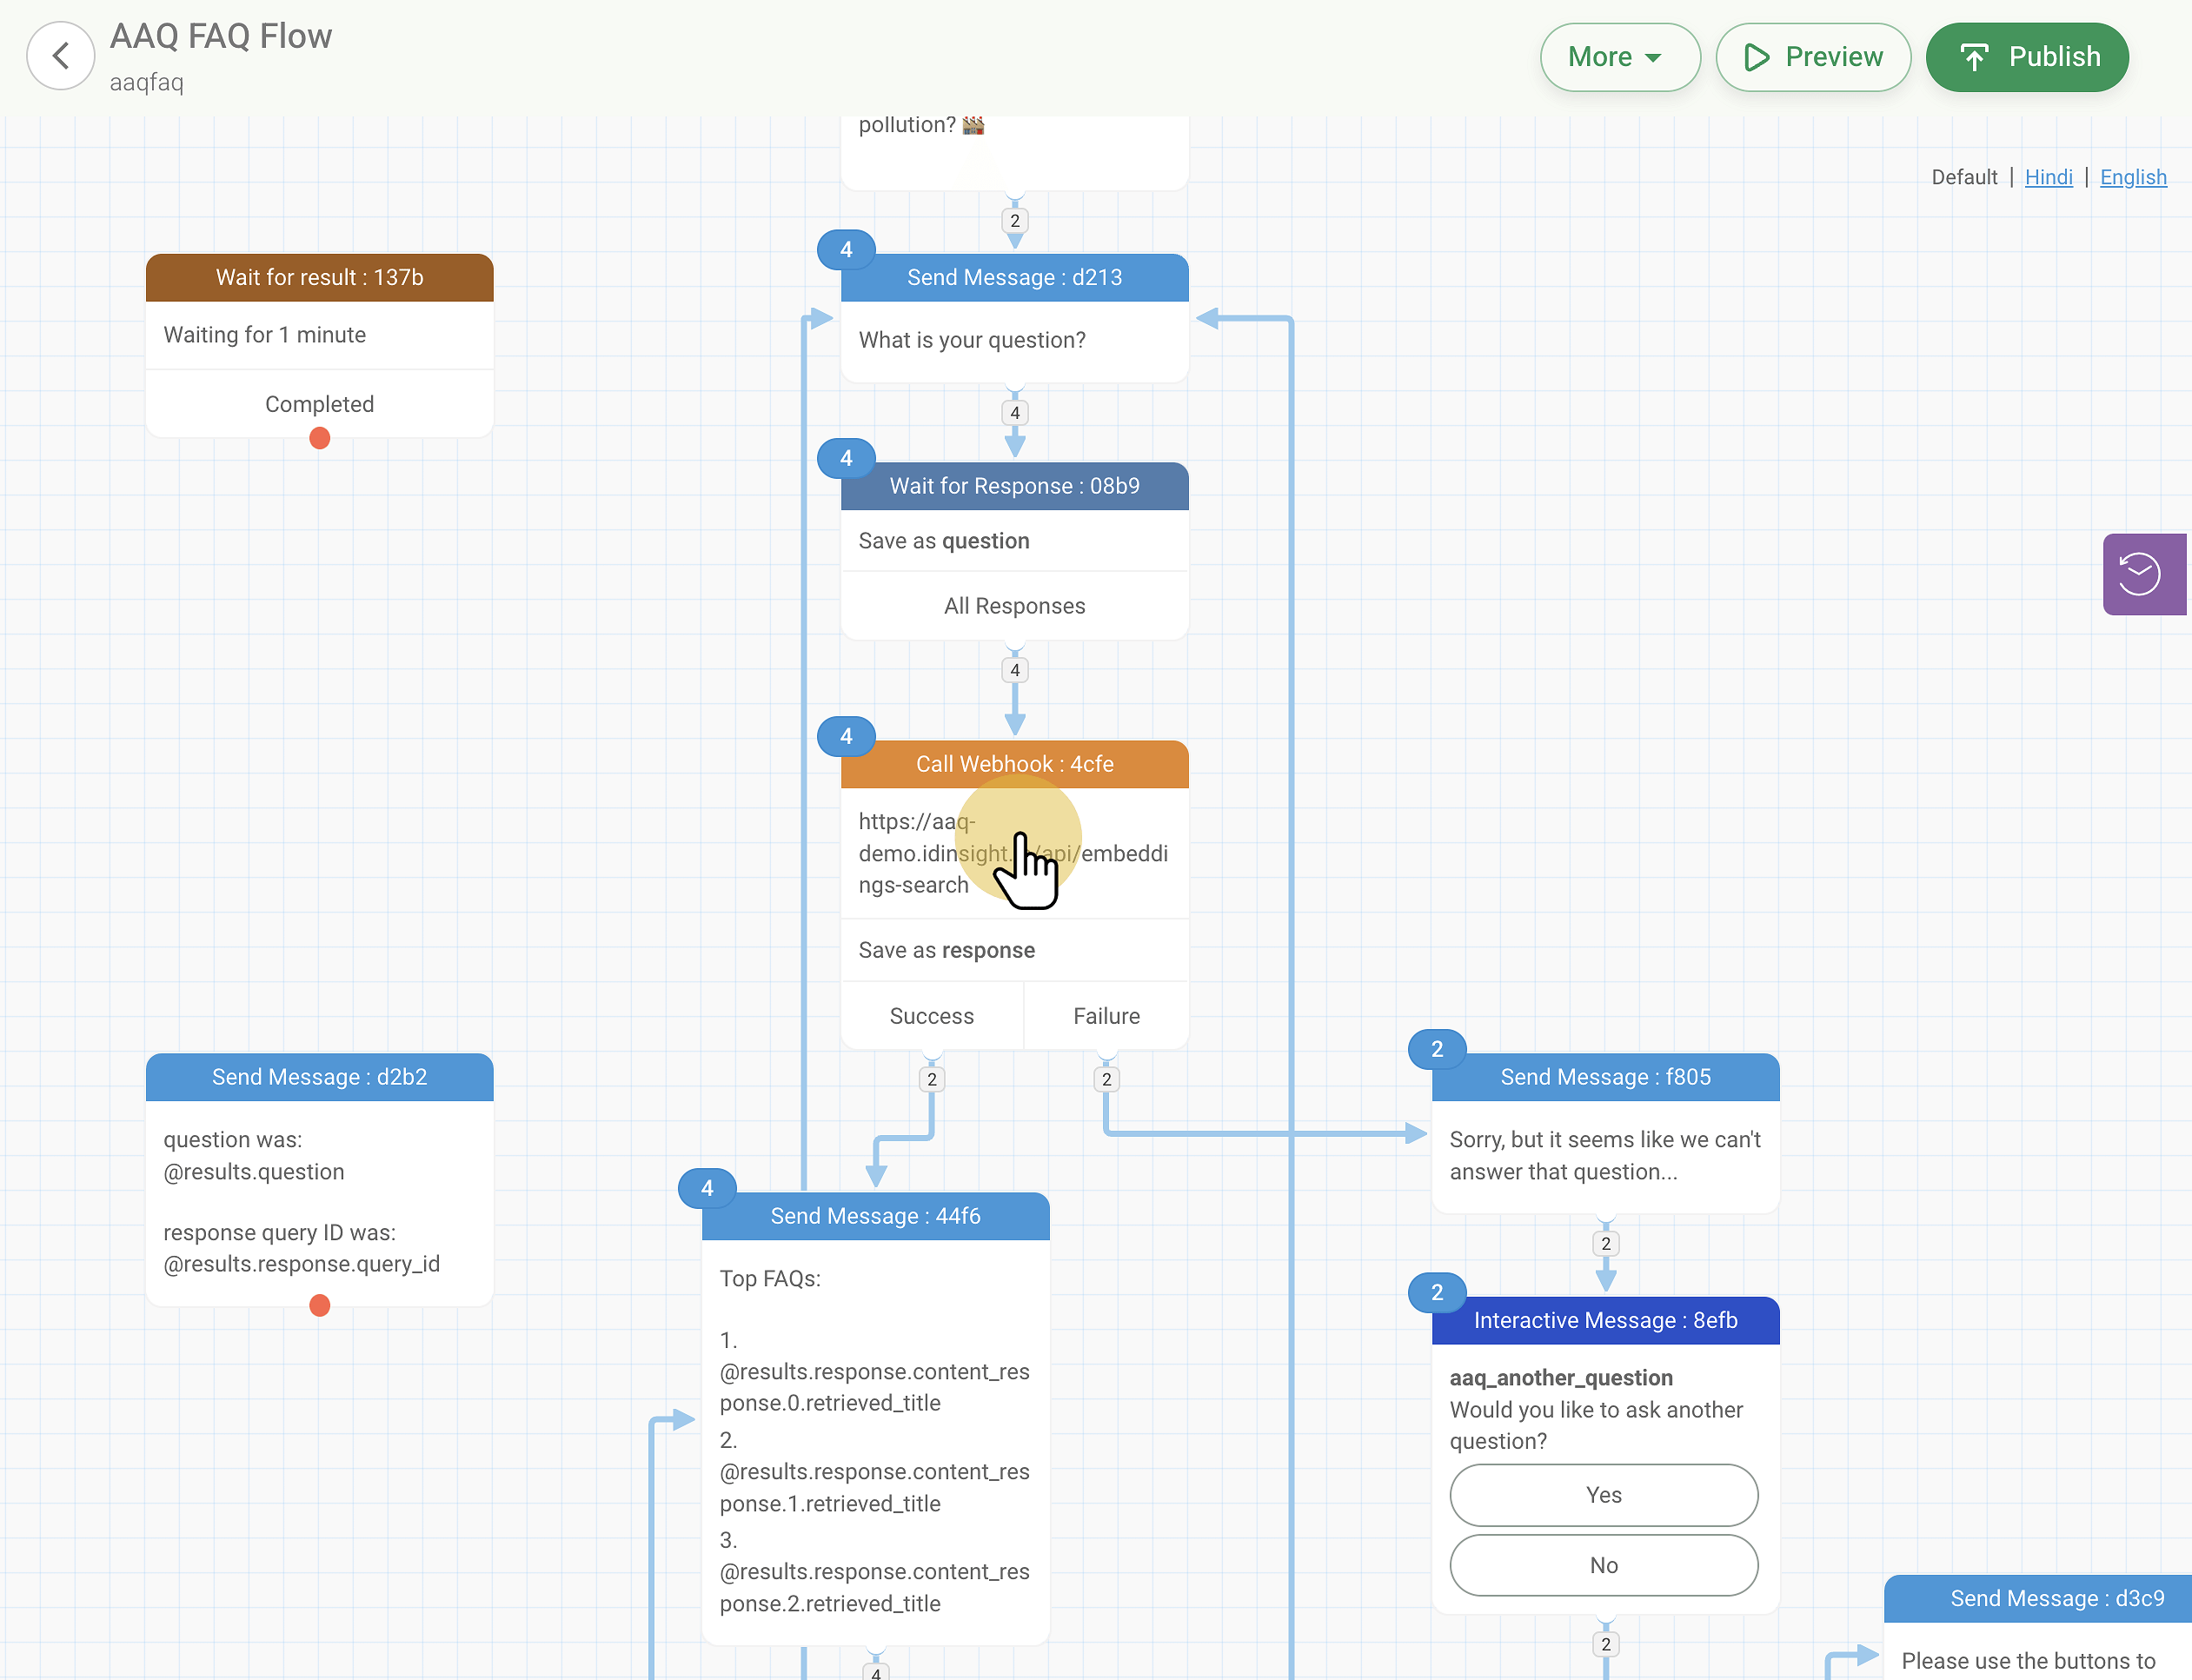Screen dimensions: 2192x1680
Task: Click the red exit dot under Send Message d2b2
Action: (320, 1305)
